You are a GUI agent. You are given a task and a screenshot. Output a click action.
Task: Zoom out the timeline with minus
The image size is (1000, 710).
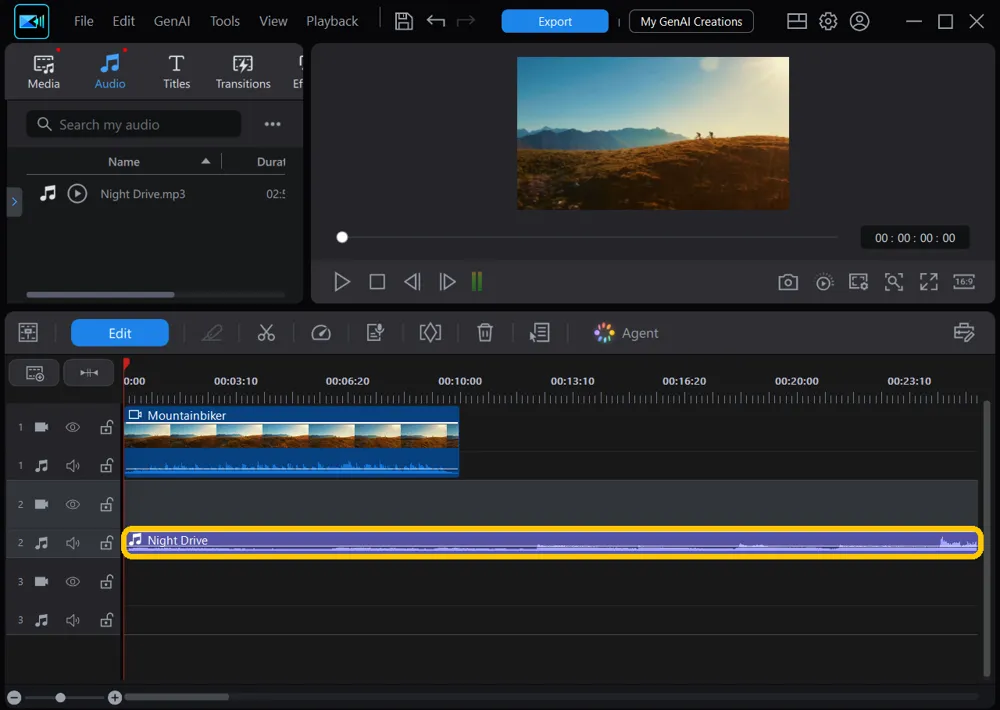(14, 697)
